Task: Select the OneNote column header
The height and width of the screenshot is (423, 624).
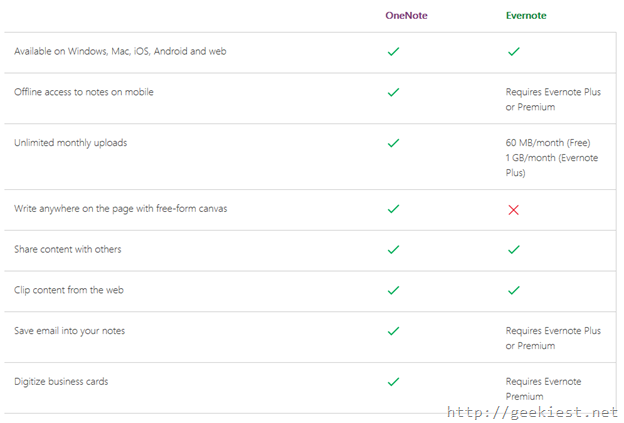Action: click(407, 15)
